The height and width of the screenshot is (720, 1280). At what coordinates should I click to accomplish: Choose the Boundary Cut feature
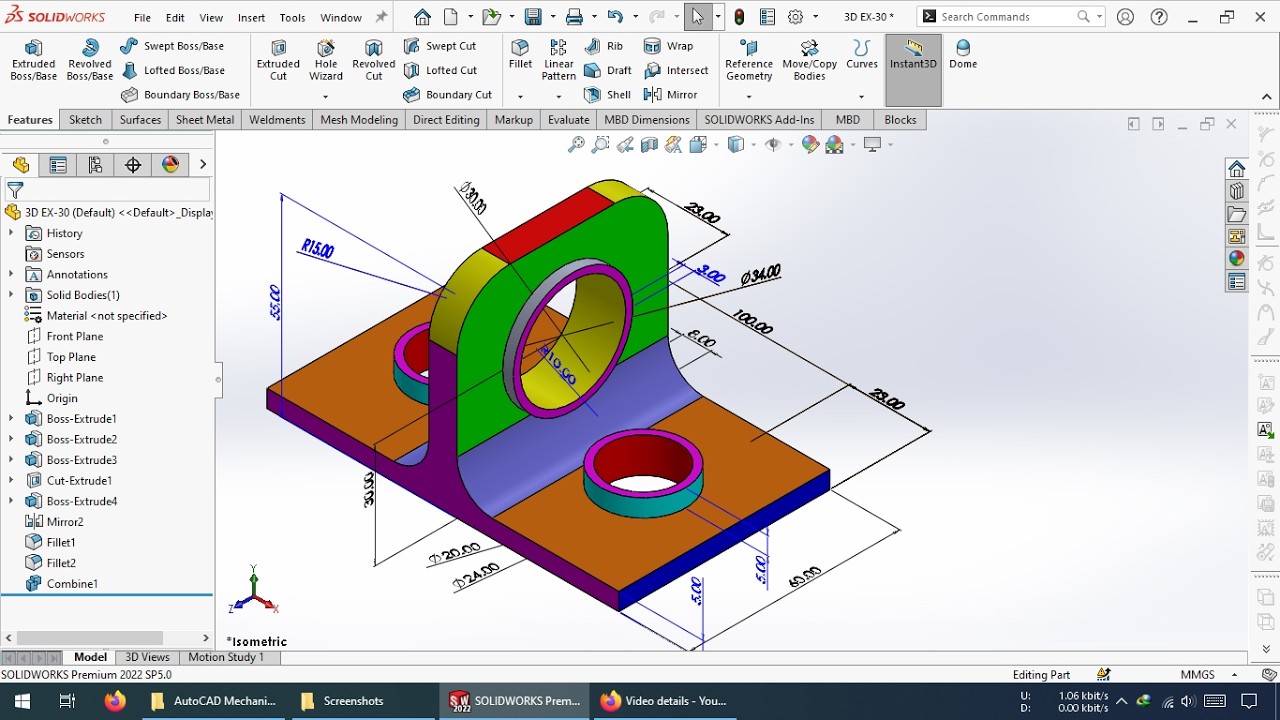coord(447,95)
